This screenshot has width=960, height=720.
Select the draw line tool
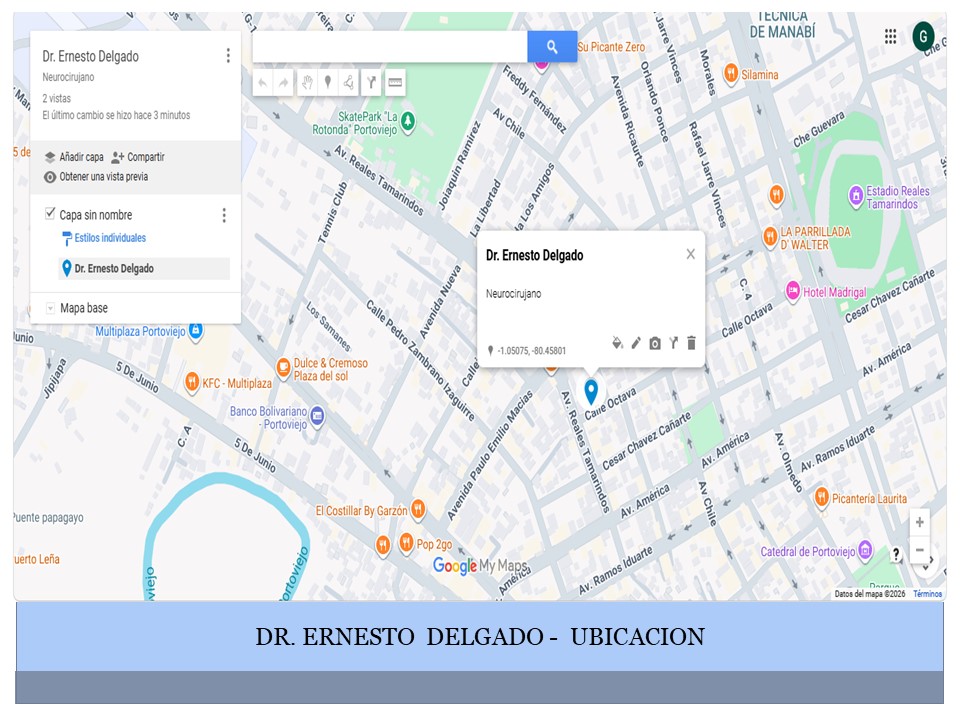349,83
